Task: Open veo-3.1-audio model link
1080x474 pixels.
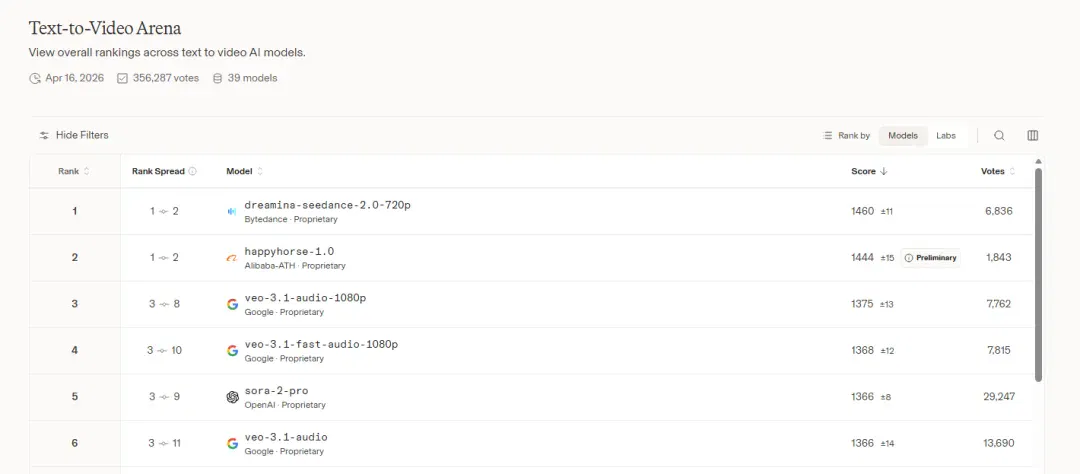Action: point(286,437)
